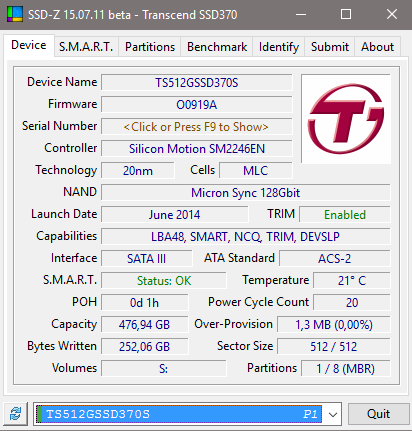
Task: Click the Temperature value 21° C
Action: 352,281
